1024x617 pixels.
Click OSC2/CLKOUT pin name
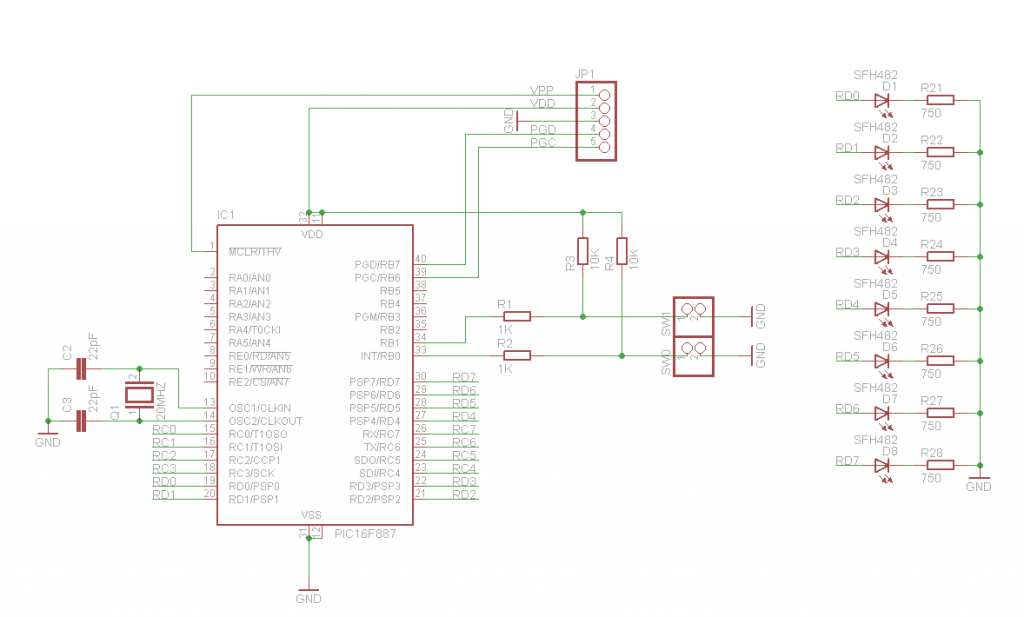click(x=265, y=421)
